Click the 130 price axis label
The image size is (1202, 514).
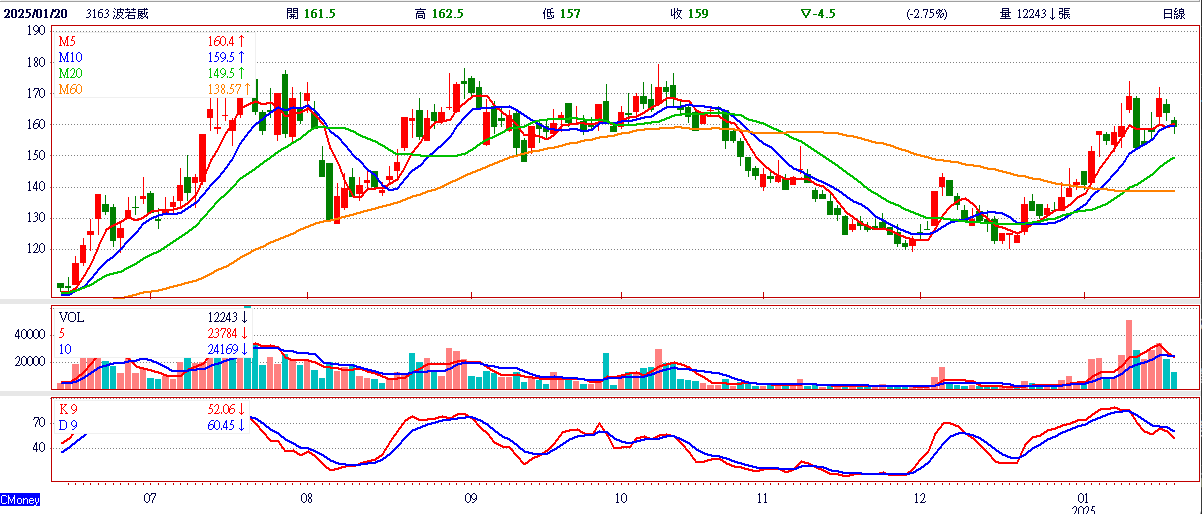[36, 217]
